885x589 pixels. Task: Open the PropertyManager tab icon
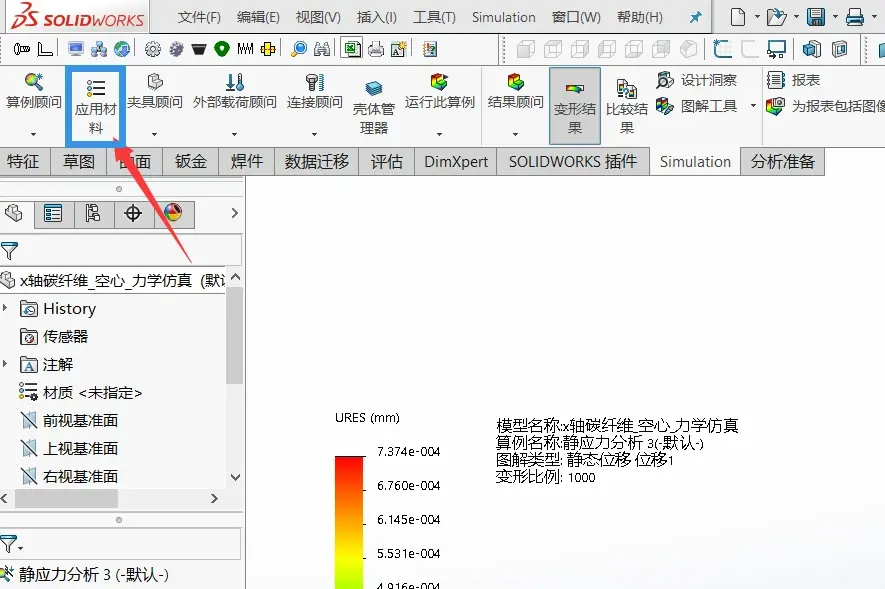[x=54, y=214]
